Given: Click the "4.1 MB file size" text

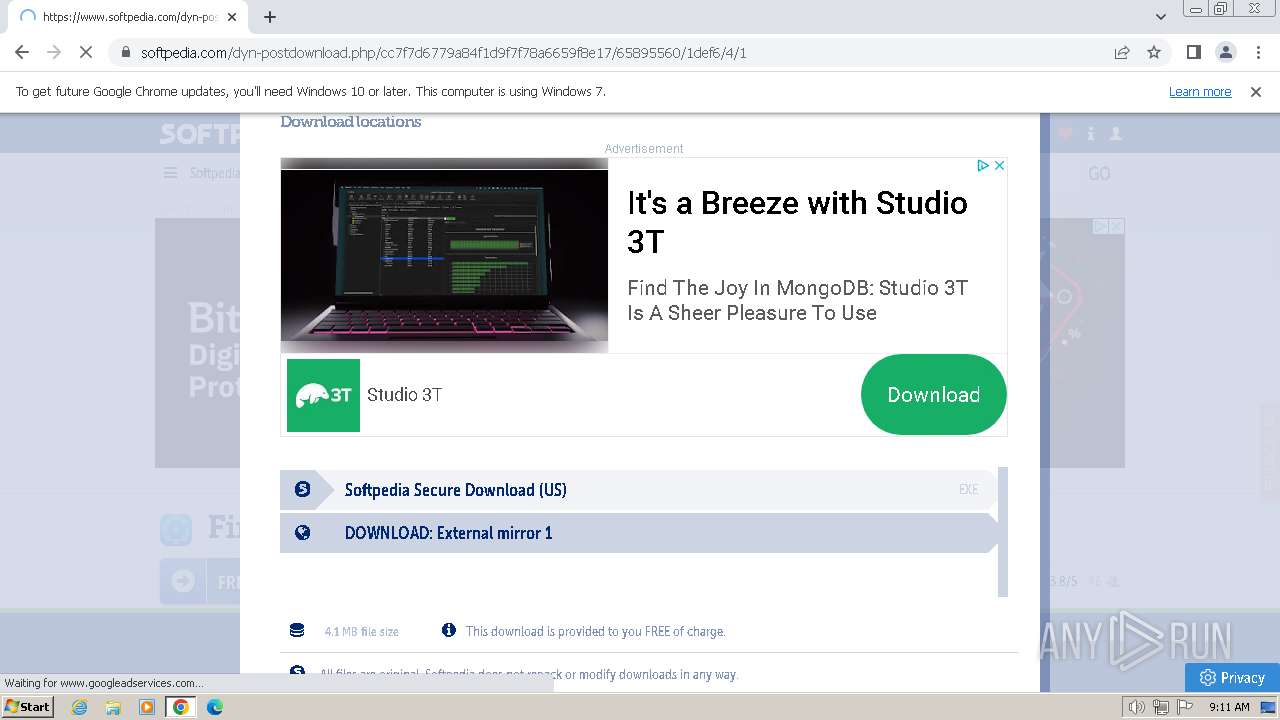Looking at the screenshot, I should [361, 632].
